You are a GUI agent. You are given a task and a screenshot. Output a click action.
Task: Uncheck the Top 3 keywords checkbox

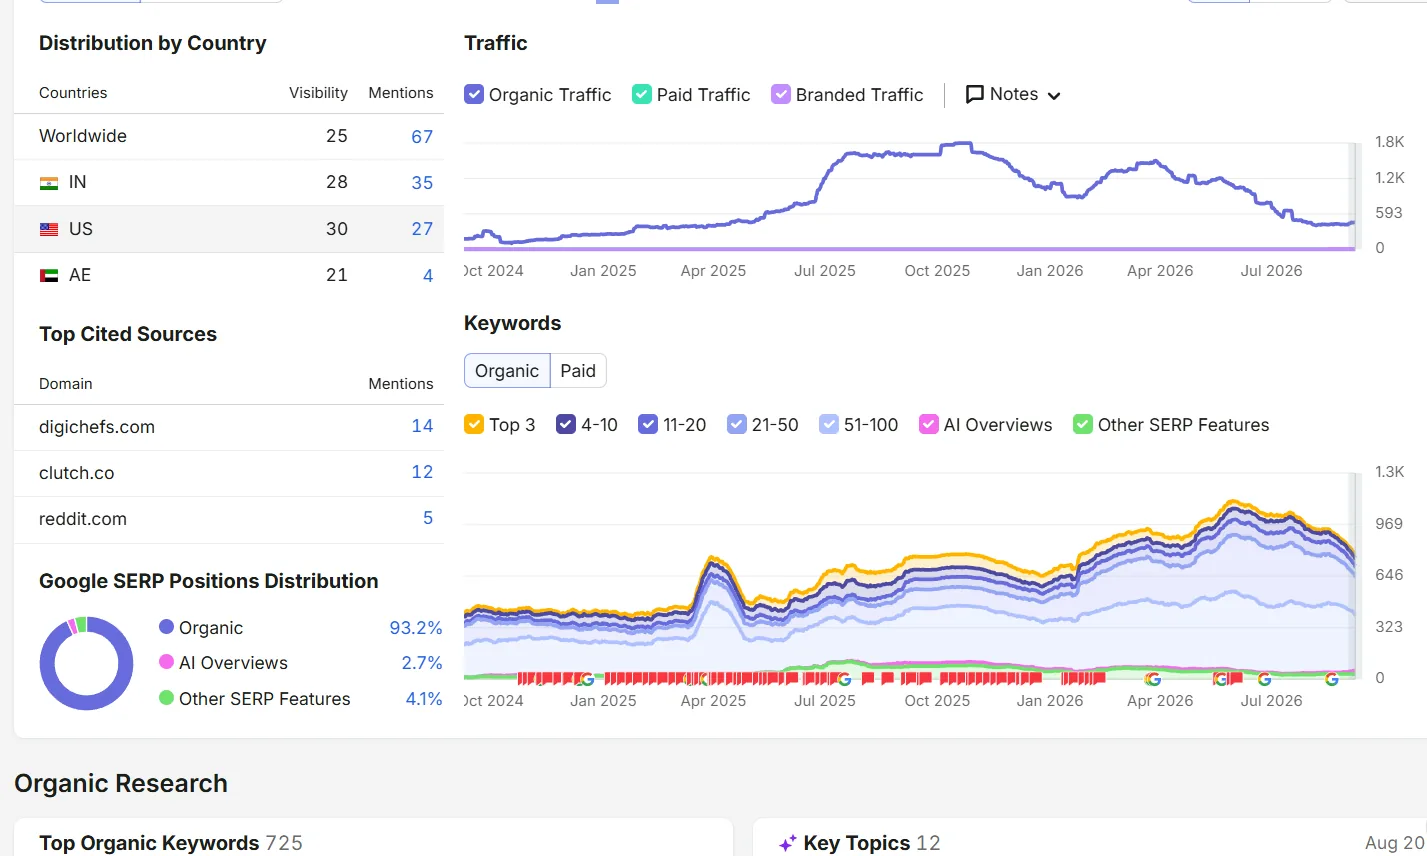pyautogui.click(x=474, y=424)
